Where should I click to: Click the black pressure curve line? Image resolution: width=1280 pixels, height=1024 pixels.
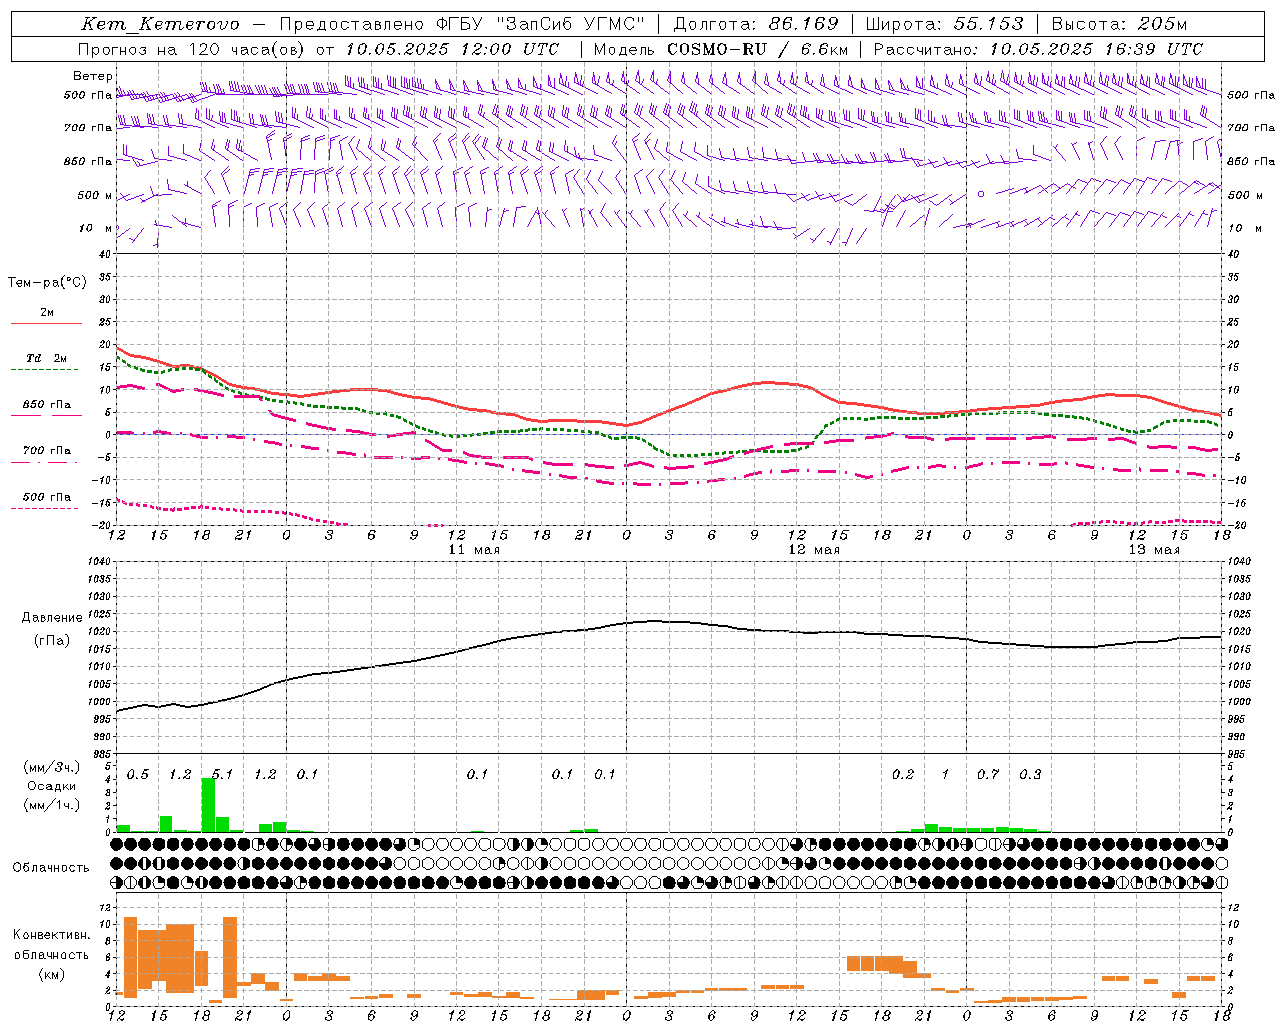tap(670, 622)
